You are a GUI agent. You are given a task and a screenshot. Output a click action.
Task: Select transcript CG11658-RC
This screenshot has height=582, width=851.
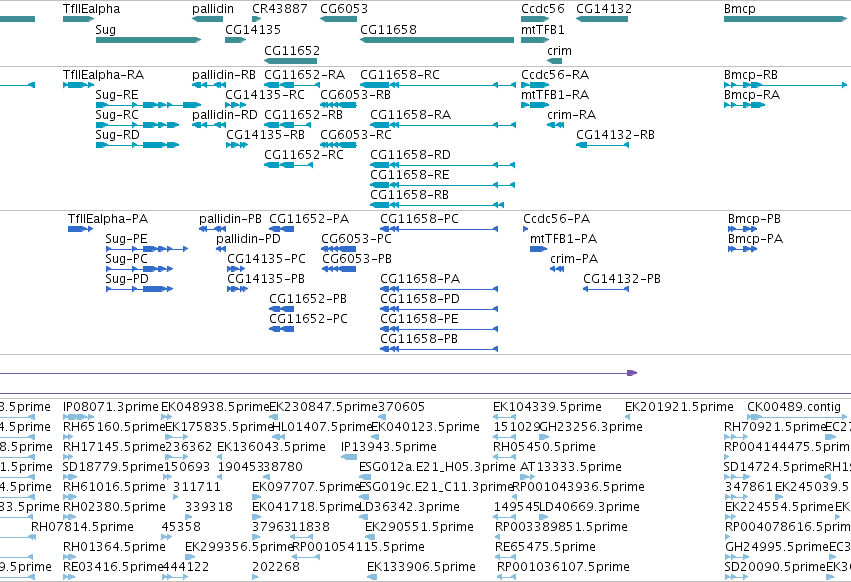click(x=437, y=85)
